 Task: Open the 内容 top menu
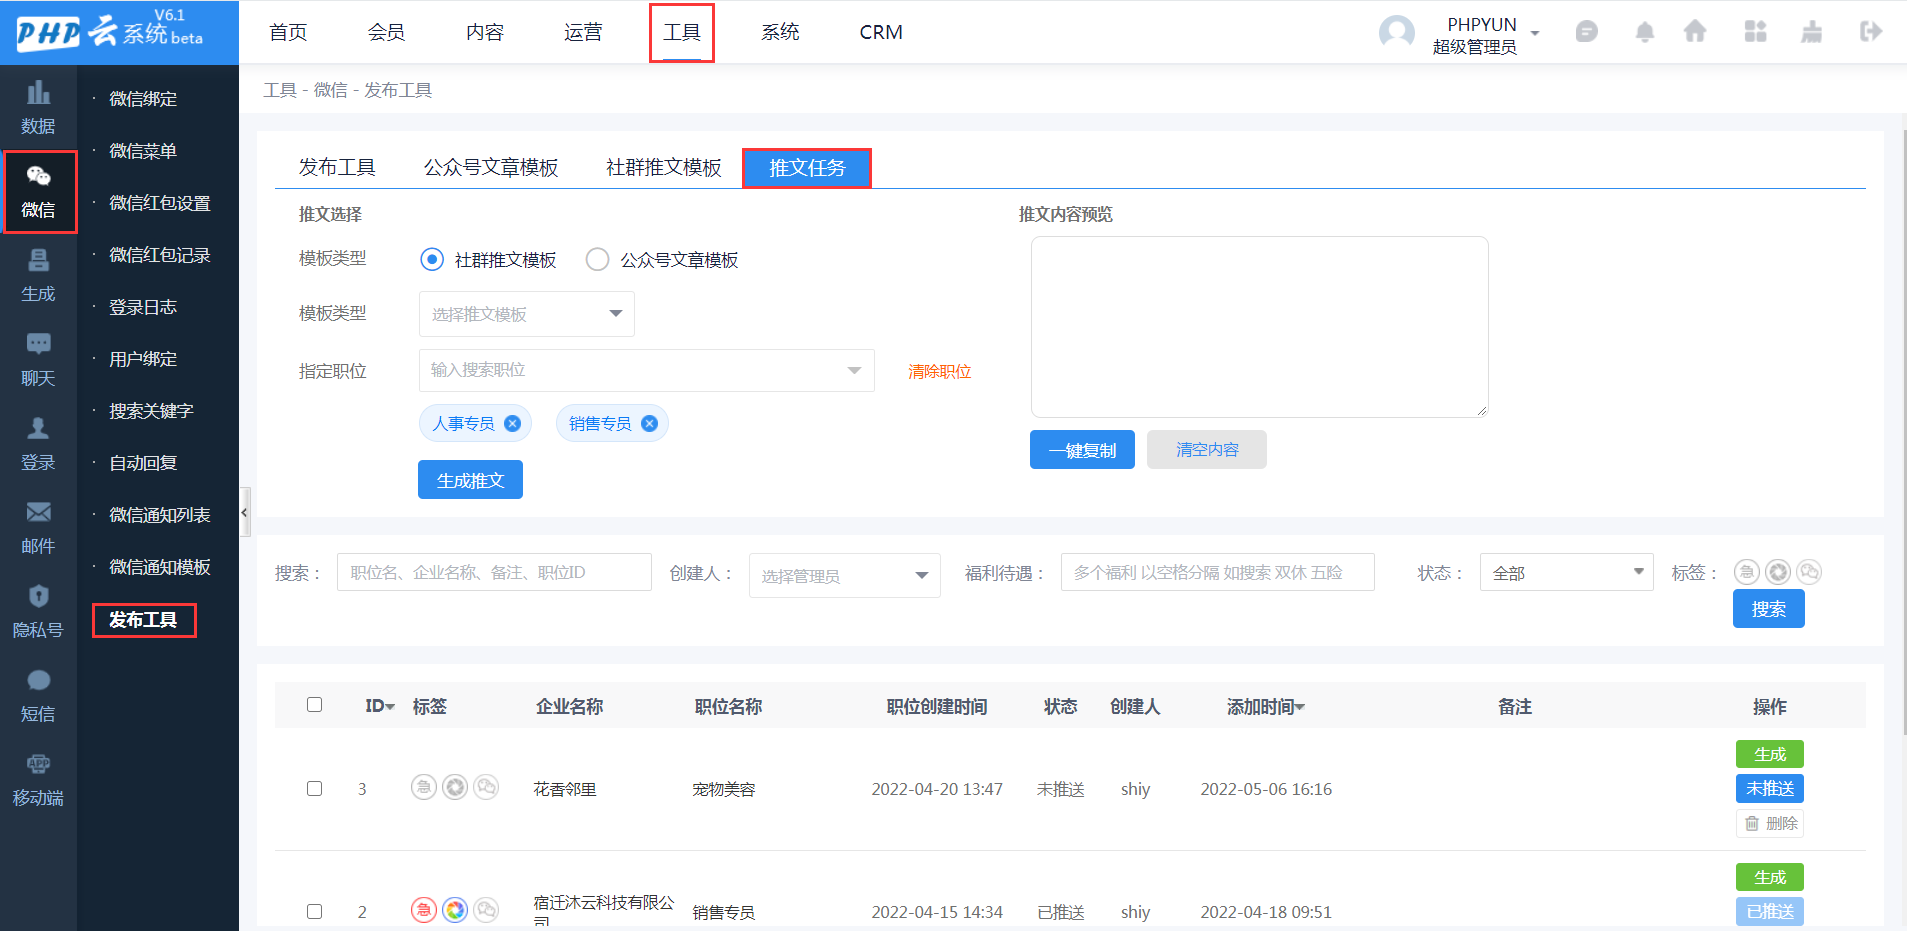click(x=485, y=32)
